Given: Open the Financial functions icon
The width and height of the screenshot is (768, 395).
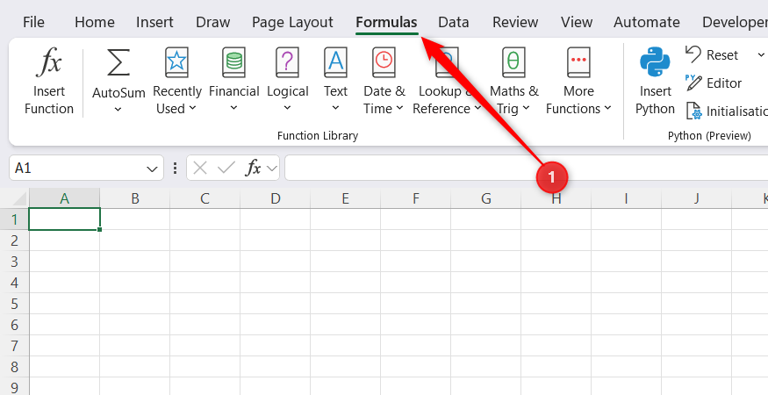Looking at the screenshot, I should tap(234, 62).
